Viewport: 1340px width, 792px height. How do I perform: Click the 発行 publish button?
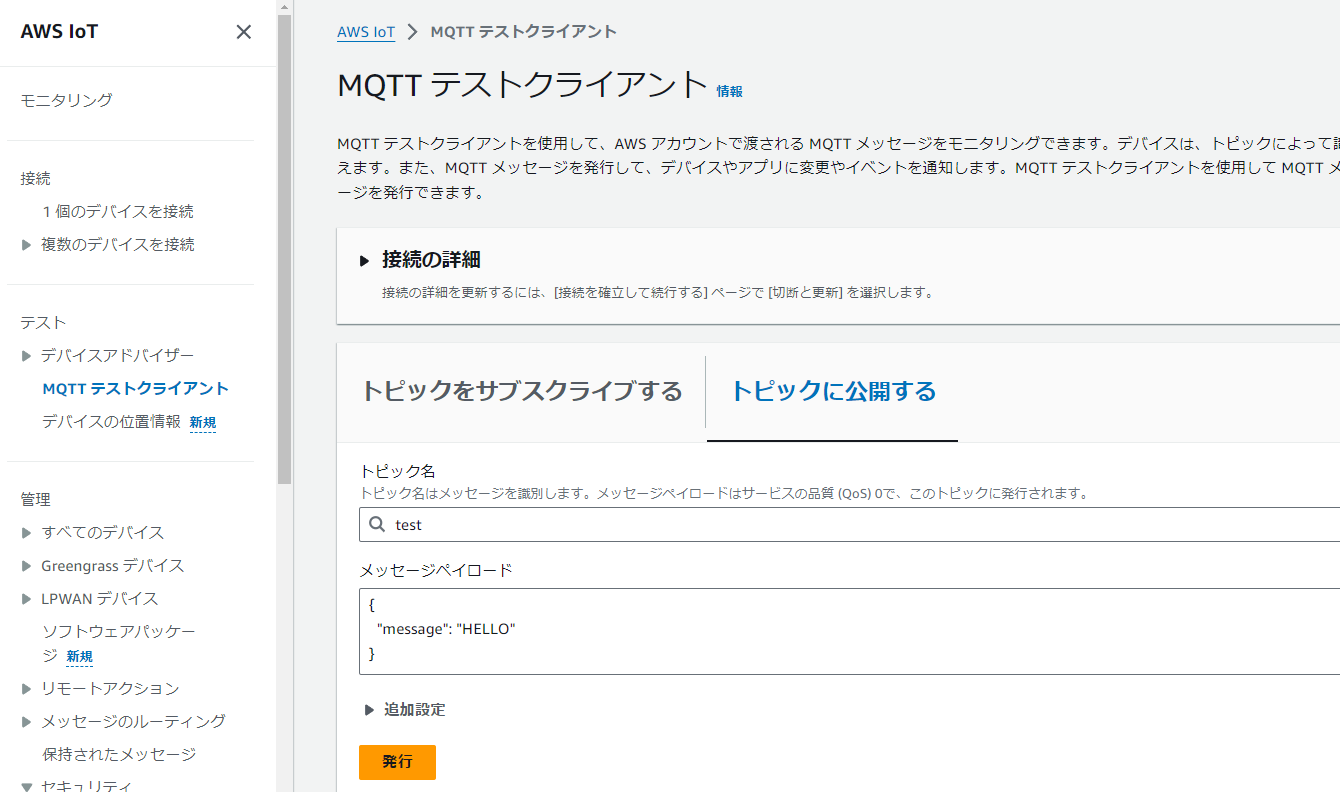(x=397, y=762)
